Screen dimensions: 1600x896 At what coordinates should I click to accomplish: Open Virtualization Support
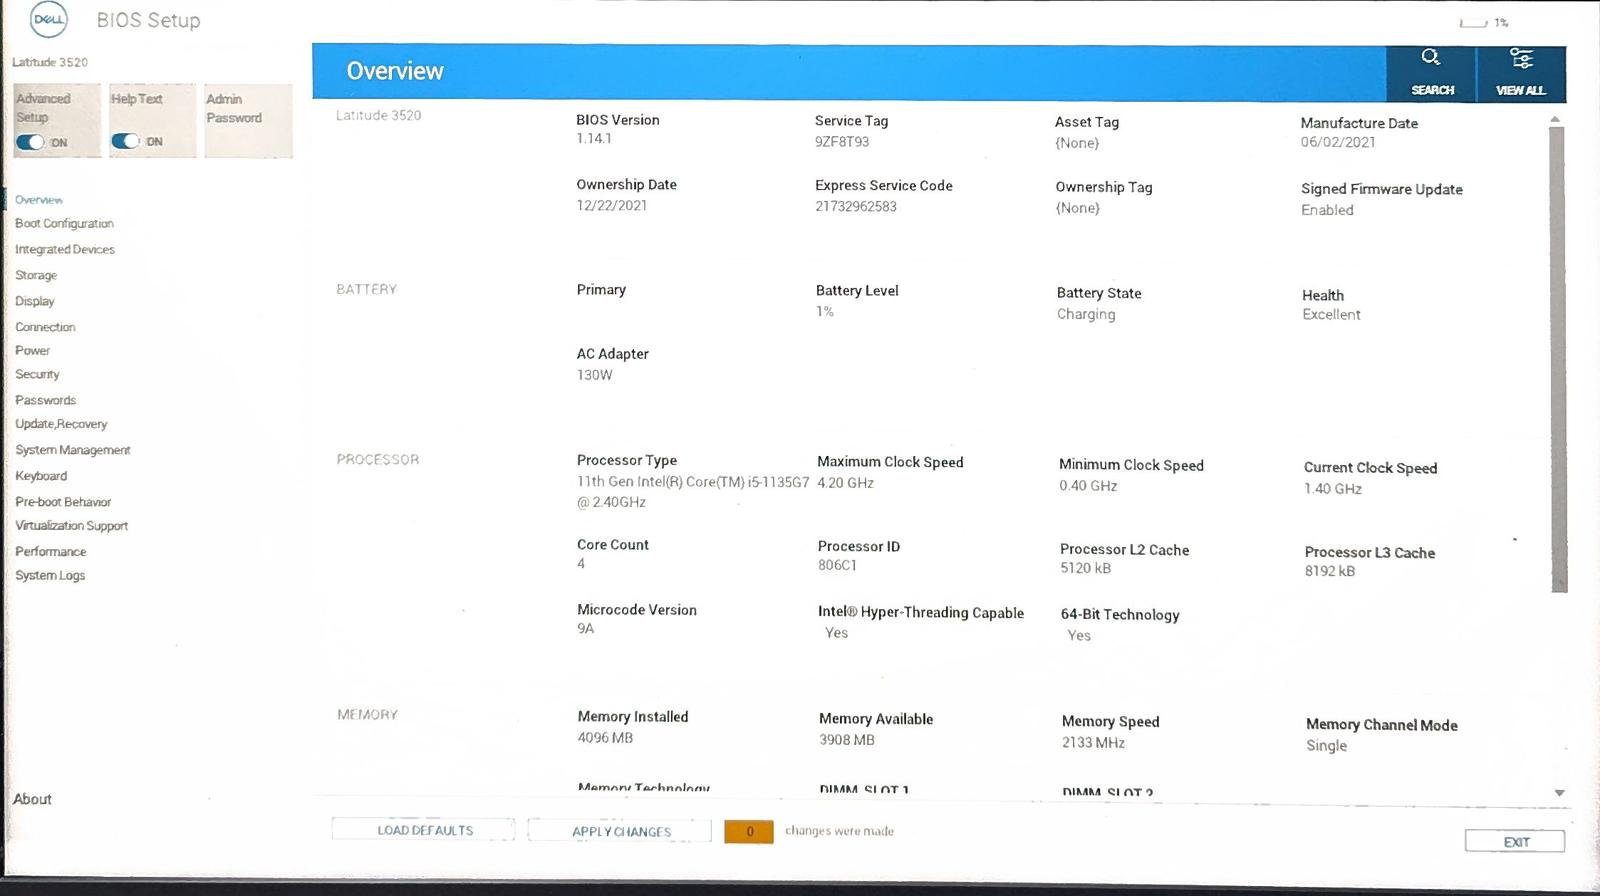coord(71,526)
